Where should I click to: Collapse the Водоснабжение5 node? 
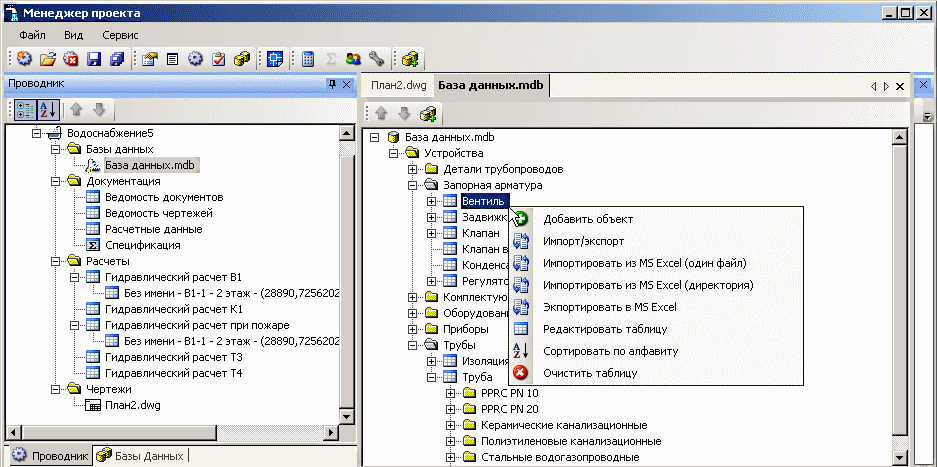36,133
